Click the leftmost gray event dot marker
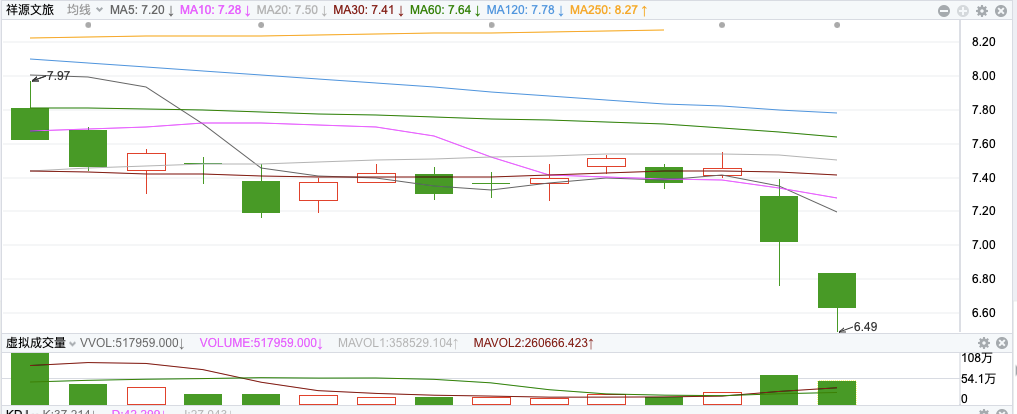1017x414 pixels. point(88,25)
